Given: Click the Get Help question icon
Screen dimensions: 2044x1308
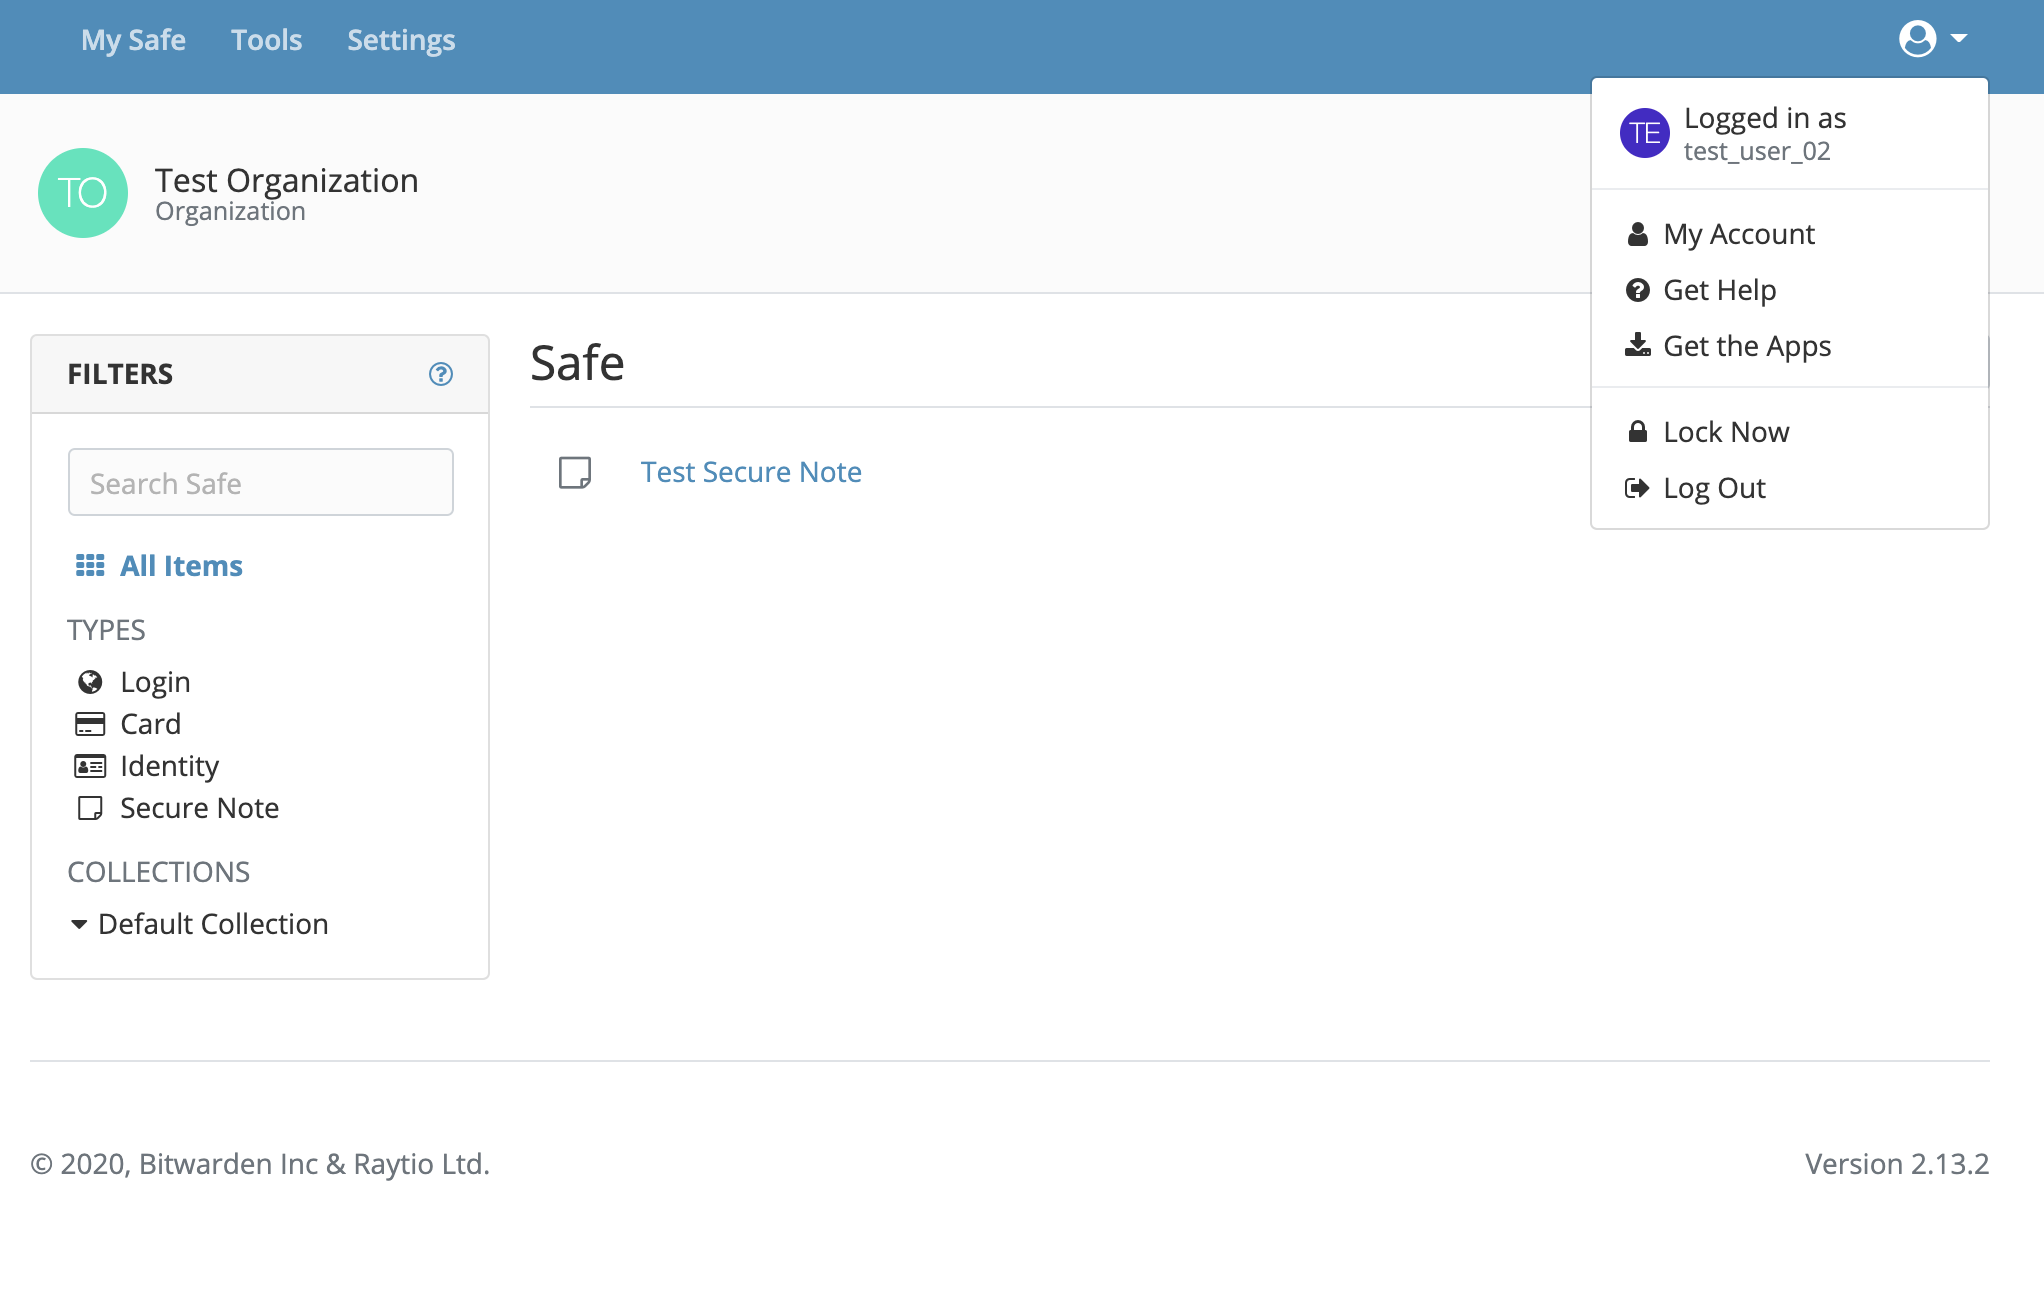Looking at the screenshot, I should click(1638, 290).
